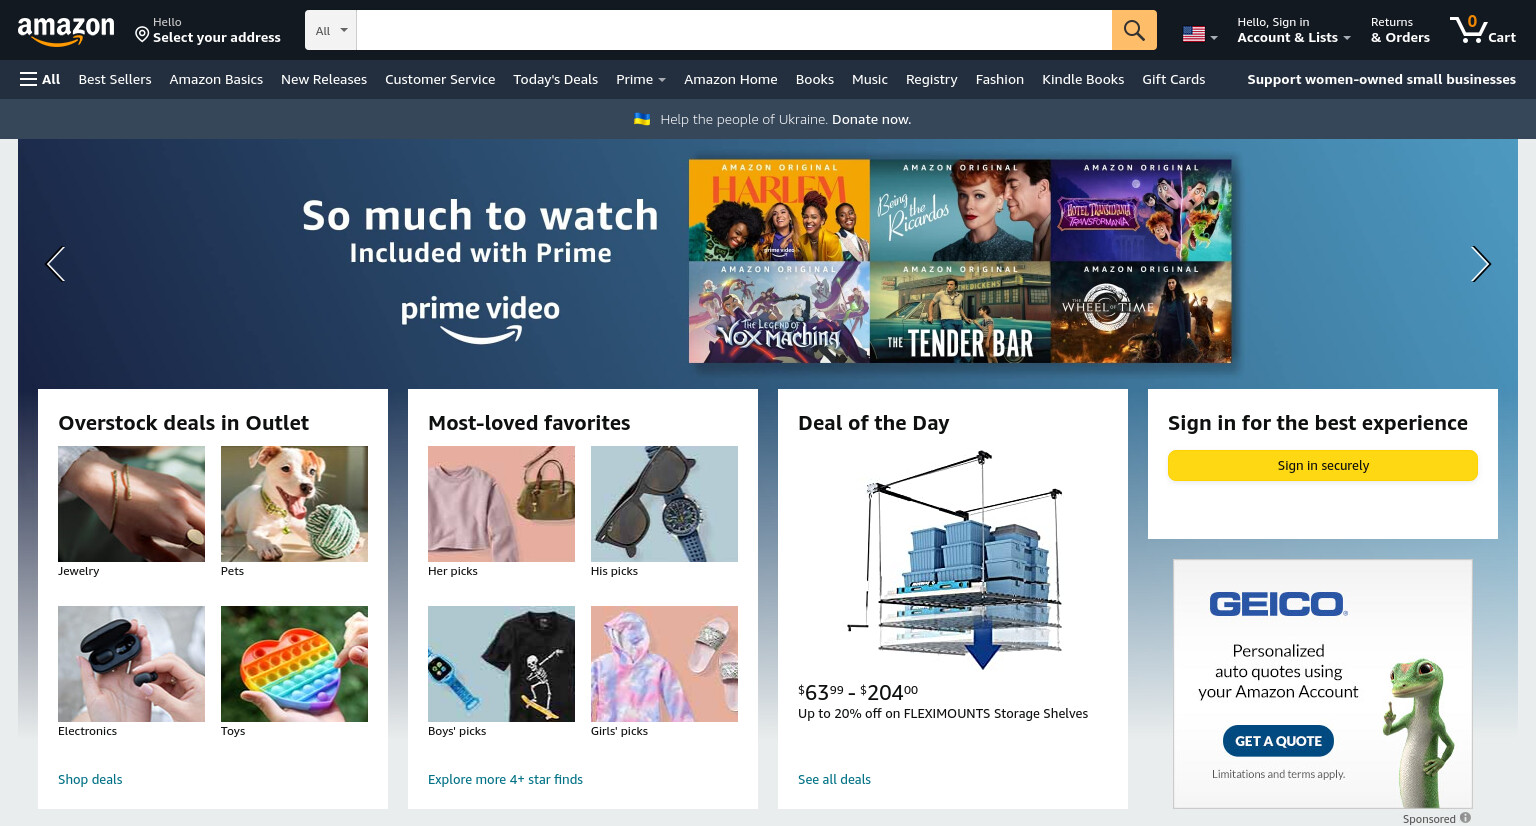Click the $63.99 - $204.00 price
1536x826 pixels.
858,692
